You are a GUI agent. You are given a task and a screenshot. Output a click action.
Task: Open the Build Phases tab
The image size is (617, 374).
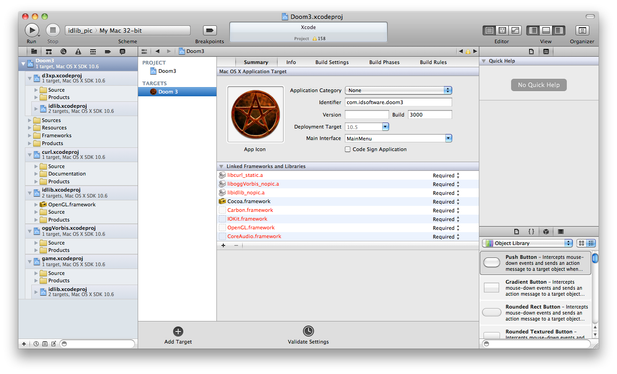click(384, 62)
